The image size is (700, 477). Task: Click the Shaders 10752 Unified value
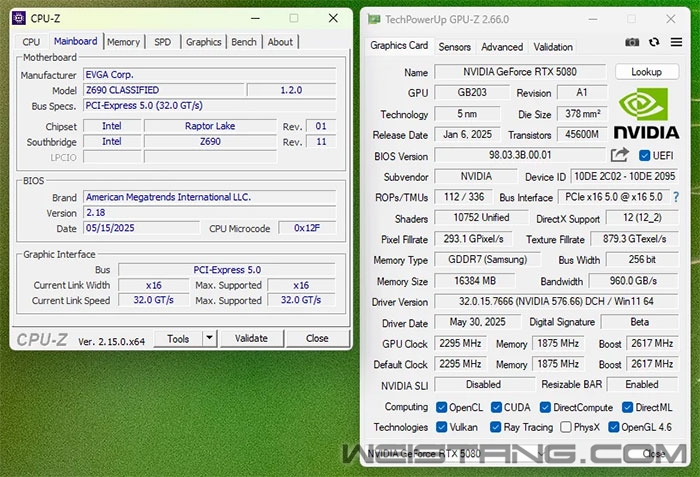tap(481, 218)
